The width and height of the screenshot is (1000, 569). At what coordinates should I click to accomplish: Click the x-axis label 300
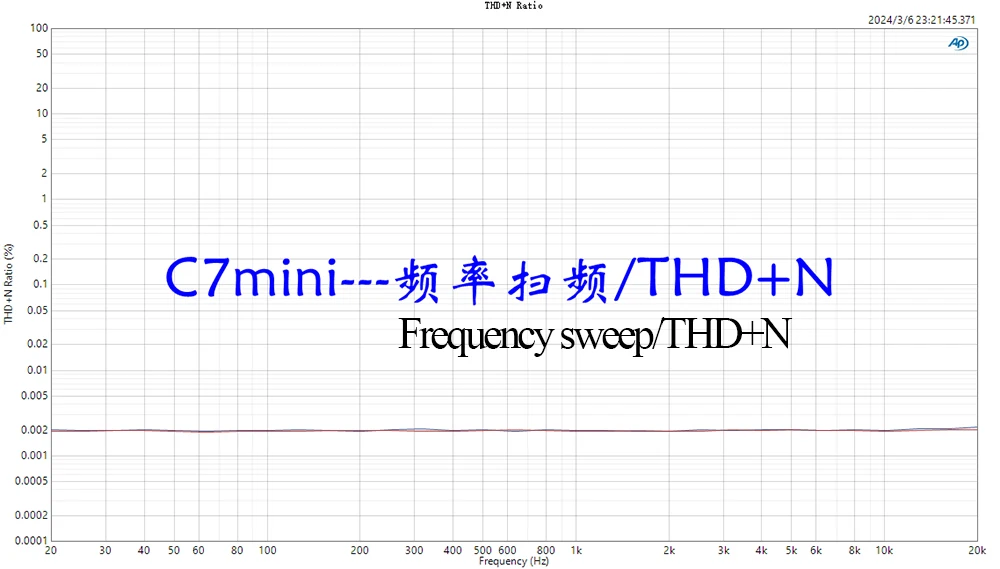[x=414, y=550]
